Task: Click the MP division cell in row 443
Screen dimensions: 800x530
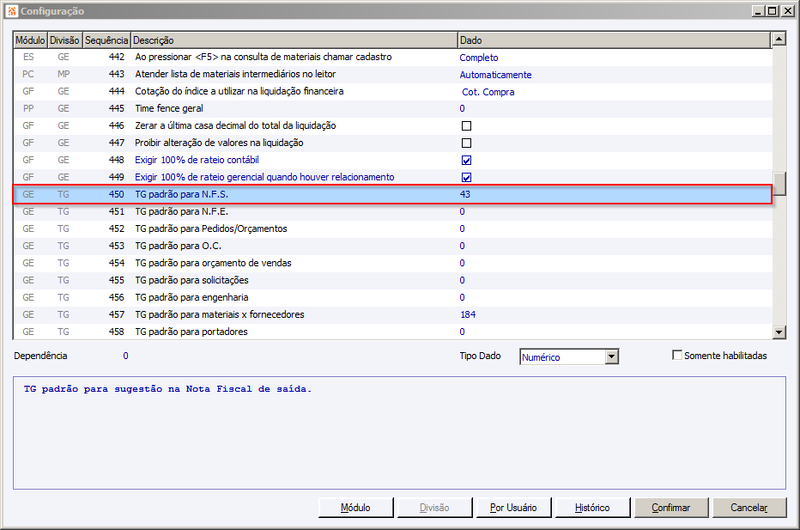Action: pyautogui.click(x=63, y=74)
